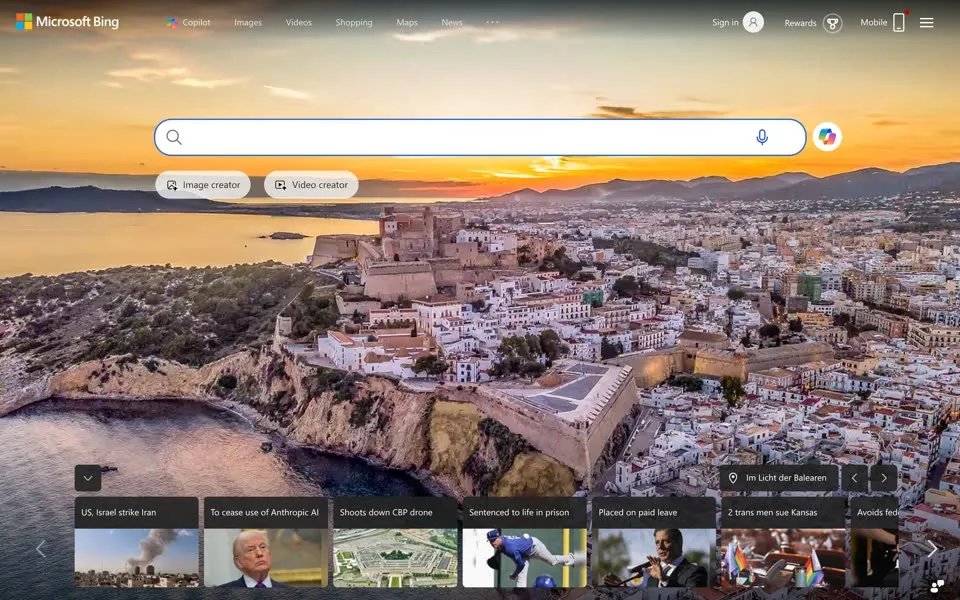Click the Sign in link
The height and width of the screenshot is (600, 960).
tap(725, 23)
